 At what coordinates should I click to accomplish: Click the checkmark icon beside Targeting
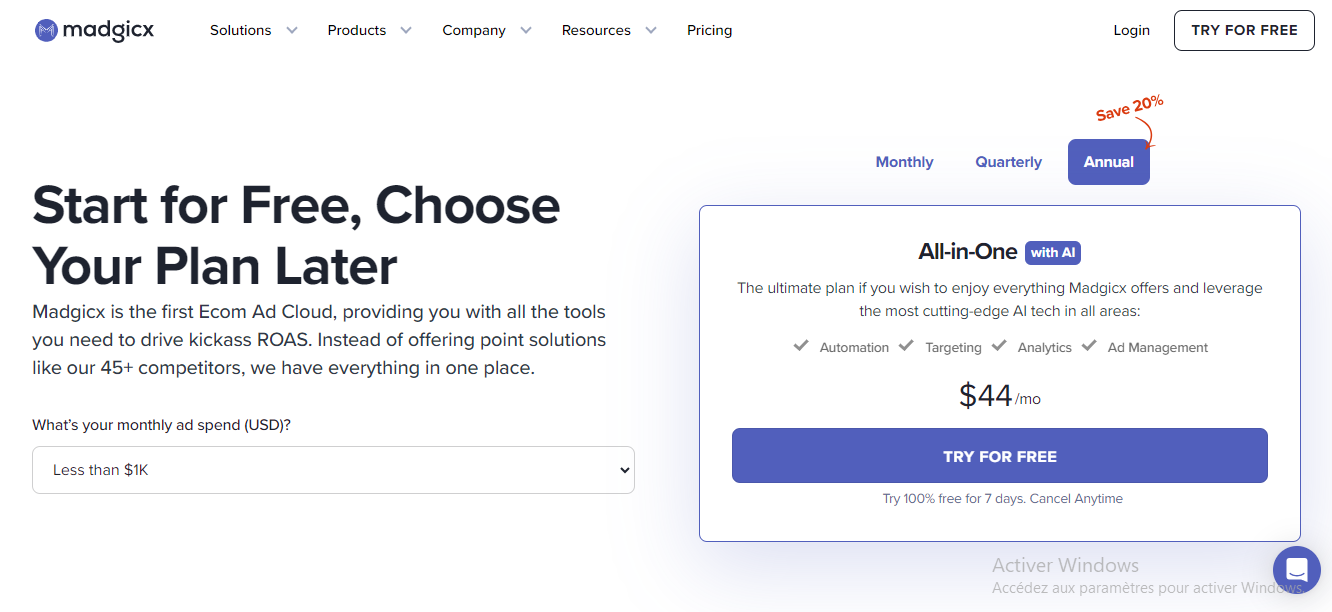tap(906, 346)
